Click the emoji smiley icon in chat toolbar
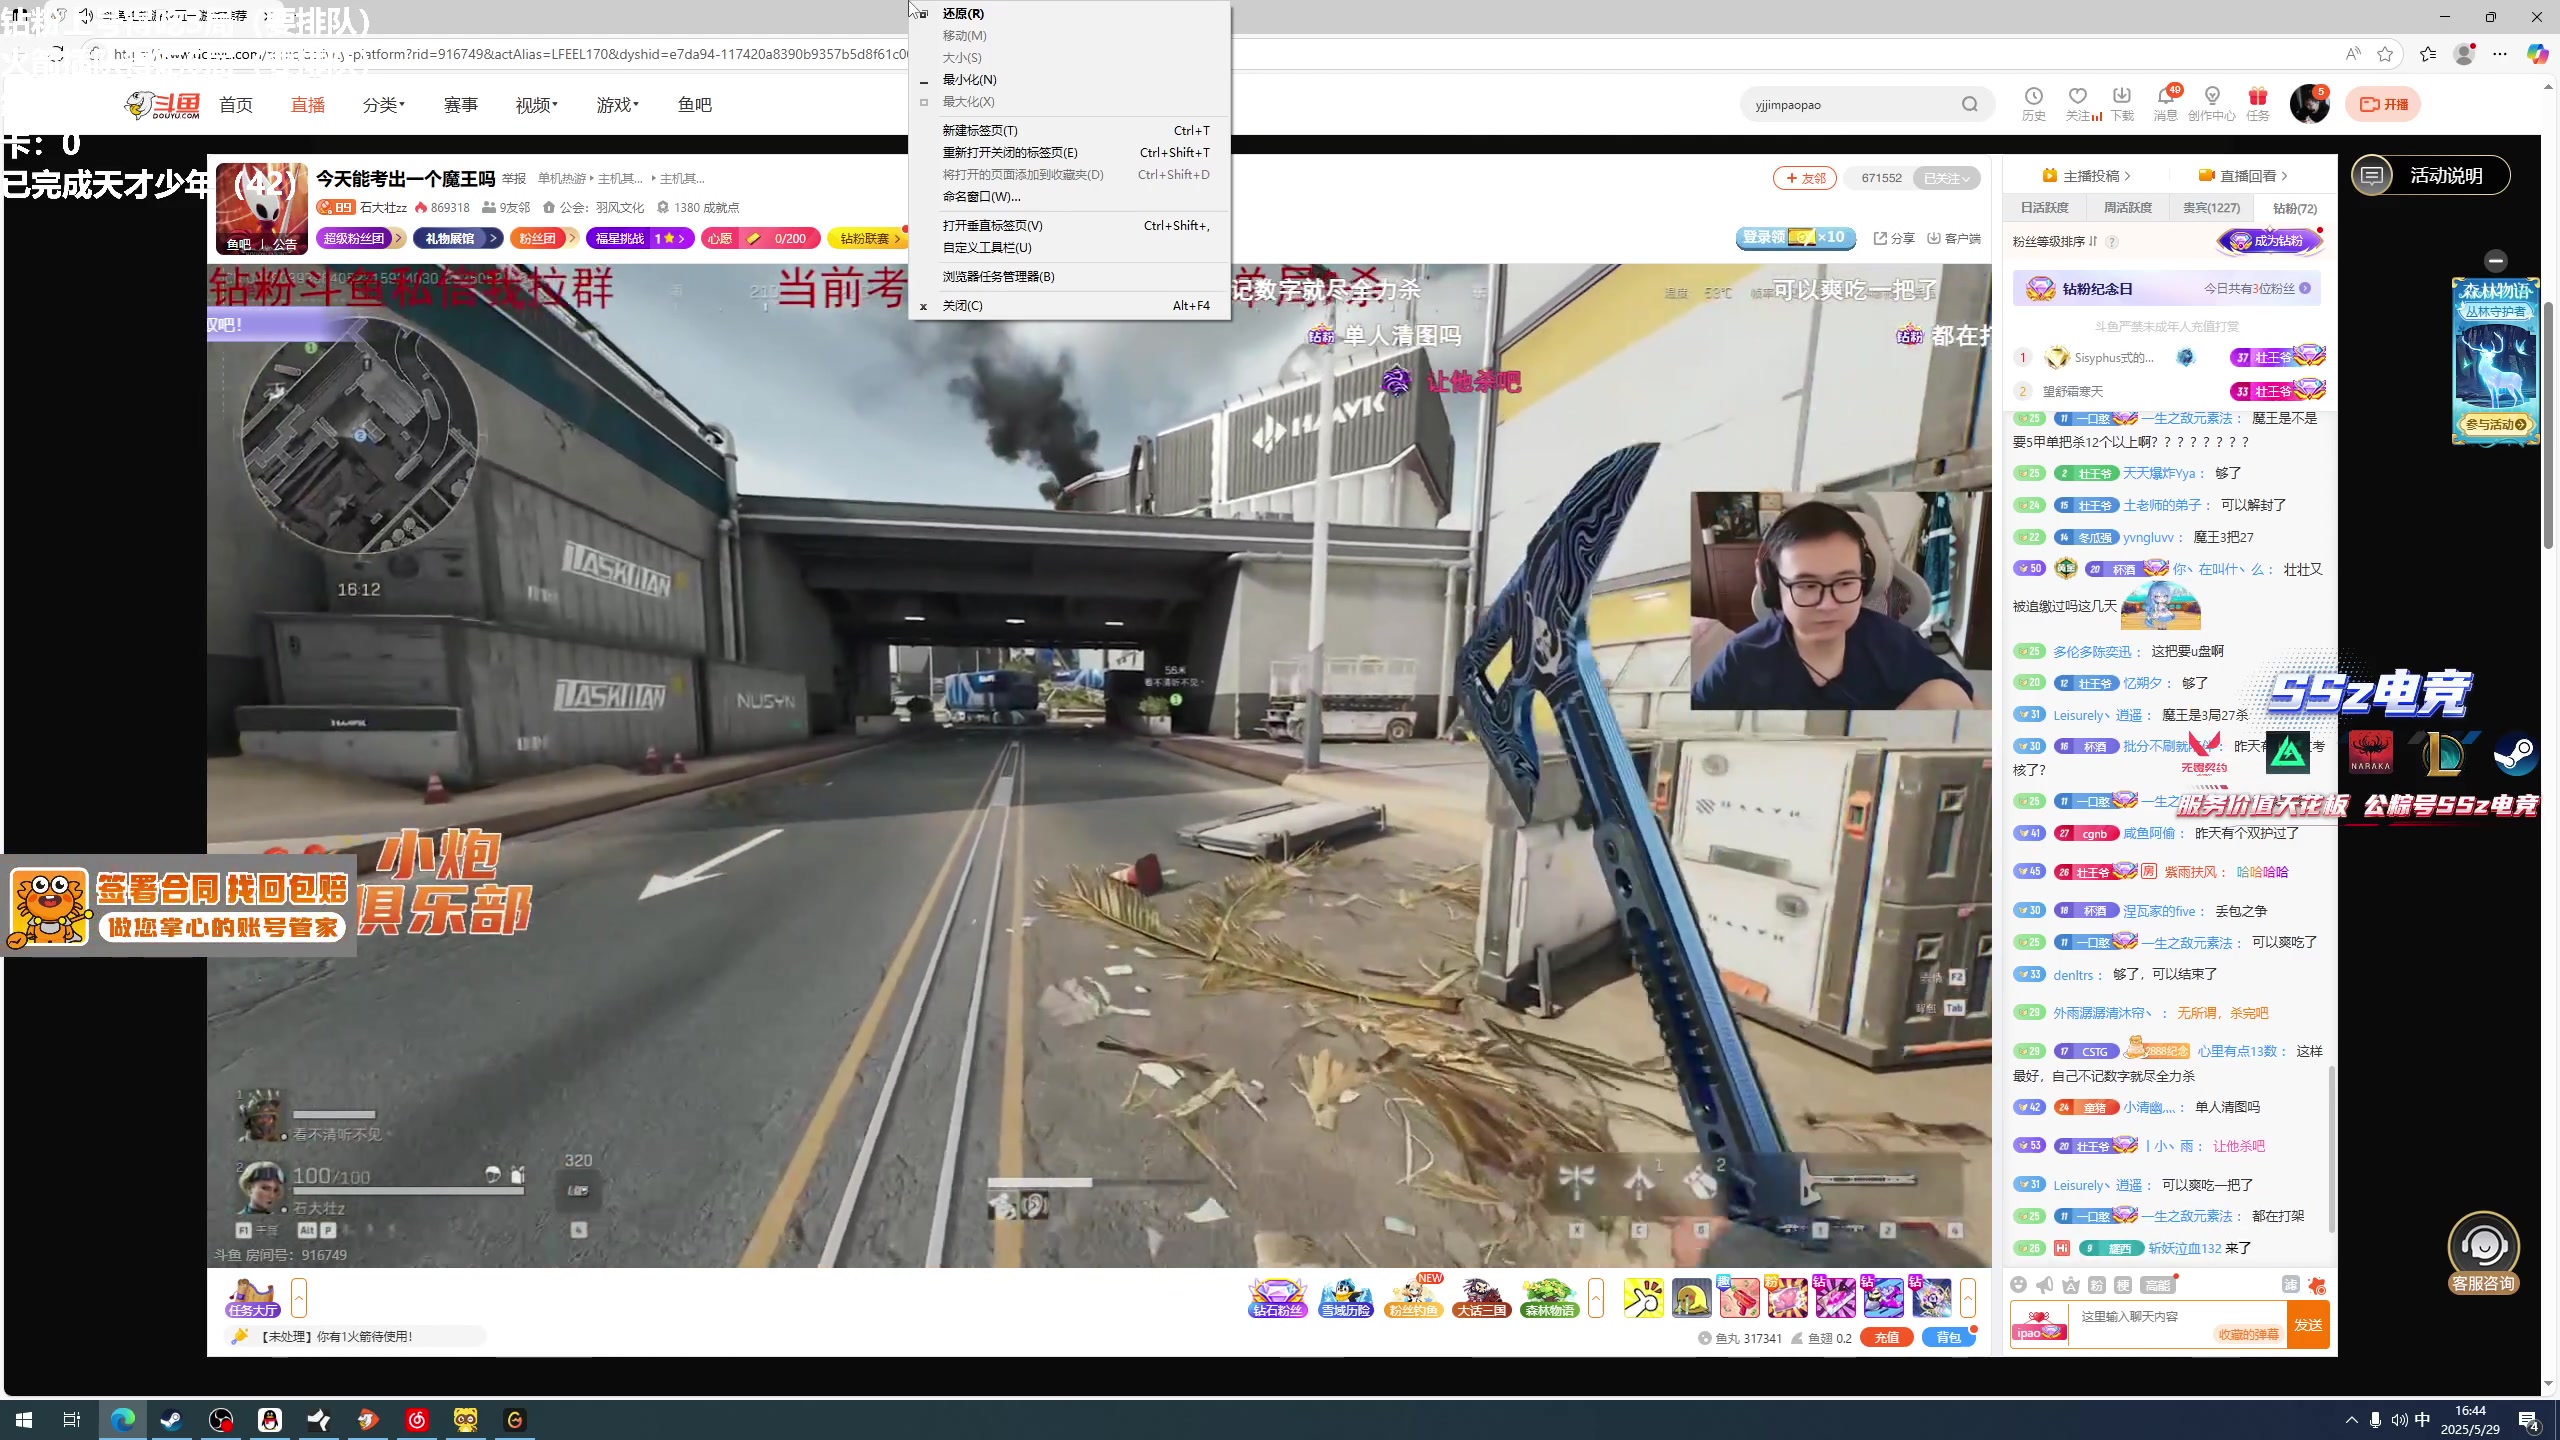 (x=2018, y=1285)
